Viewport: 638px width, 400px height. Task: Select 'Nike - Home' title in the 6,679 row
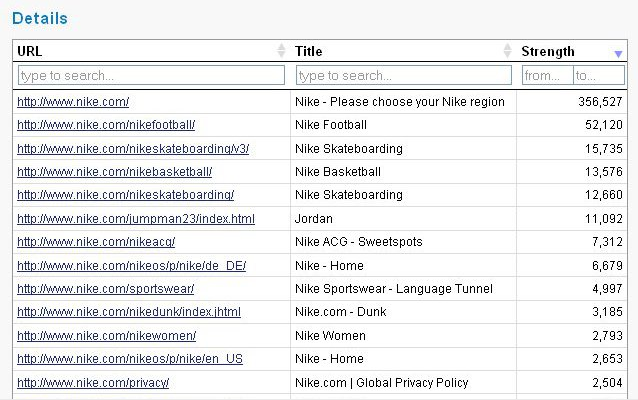pos(329,266)
